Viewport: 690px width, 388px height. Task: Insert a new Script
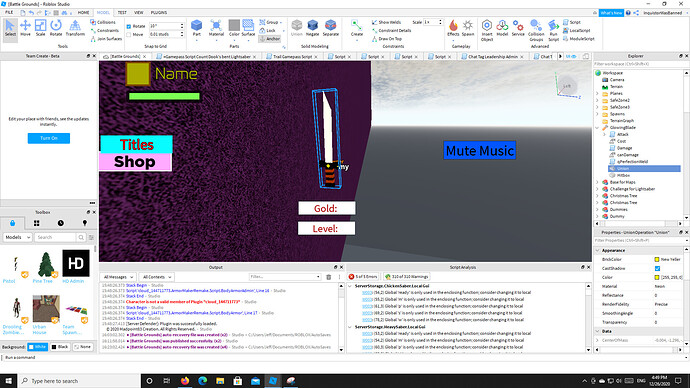[x=572, y=22]
